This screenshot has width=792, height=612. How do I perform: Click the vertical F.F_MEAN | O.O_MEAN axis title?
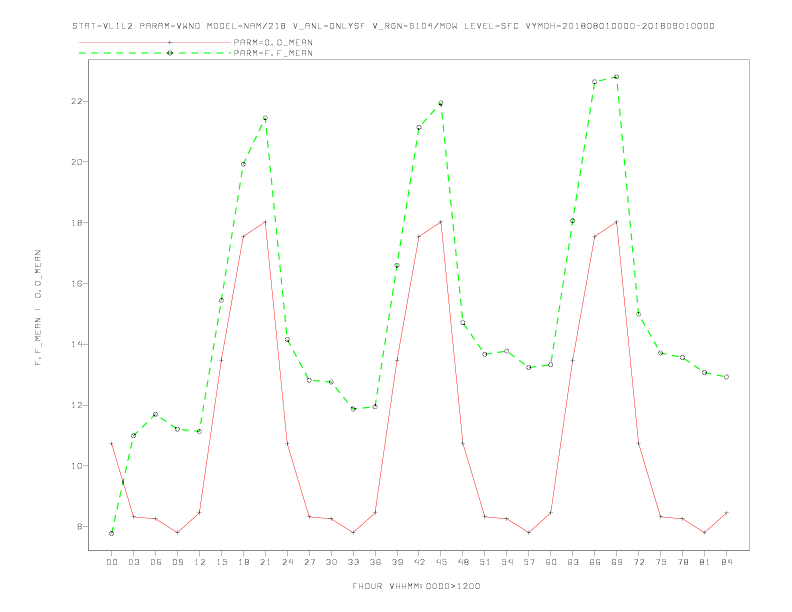[38, 308]
